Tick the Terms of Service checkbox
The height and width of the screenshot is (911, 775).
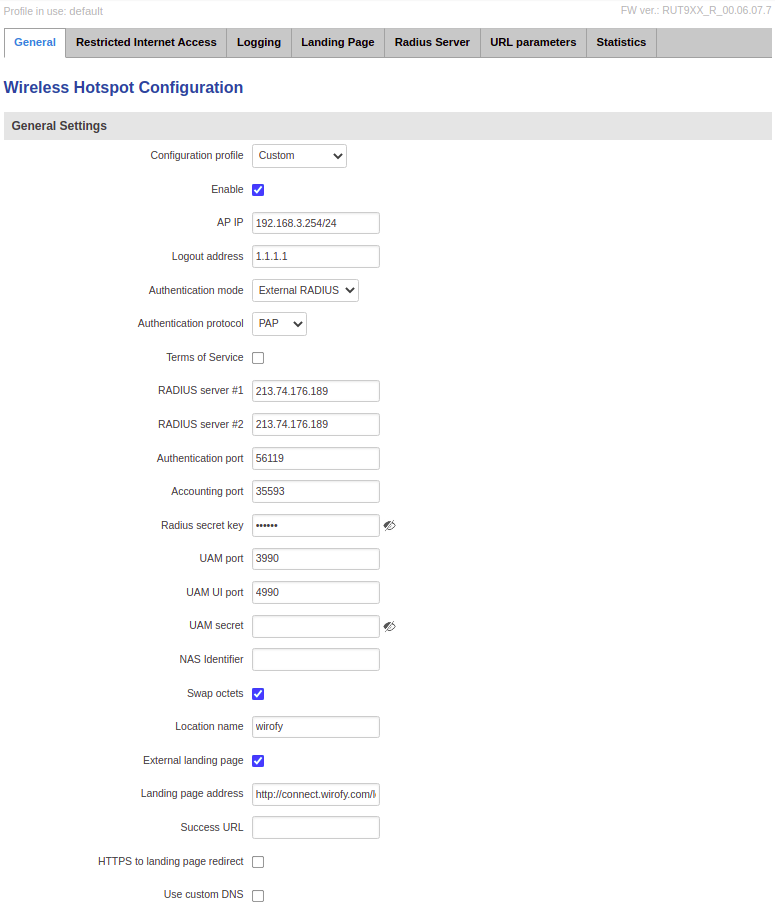click(258, 358)
